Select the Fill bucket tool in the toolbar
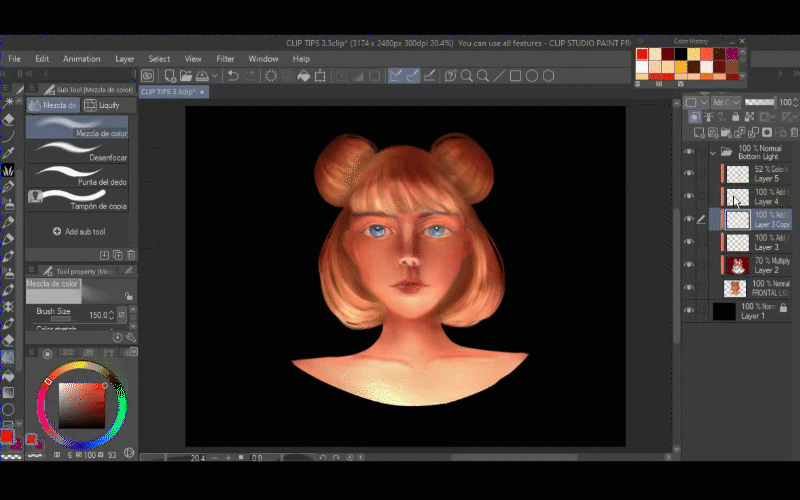This screenshot has width=800, height=500. tap(8, 375)
